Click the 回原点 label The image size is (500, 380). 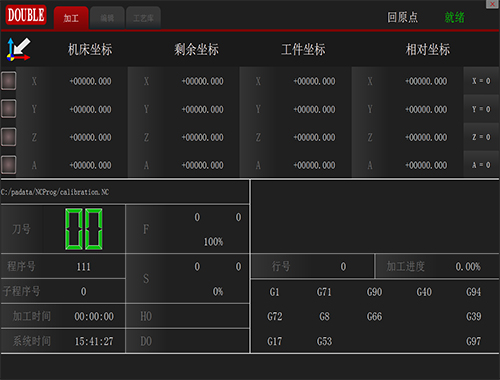pyautogui.click(x=402, y=17)
